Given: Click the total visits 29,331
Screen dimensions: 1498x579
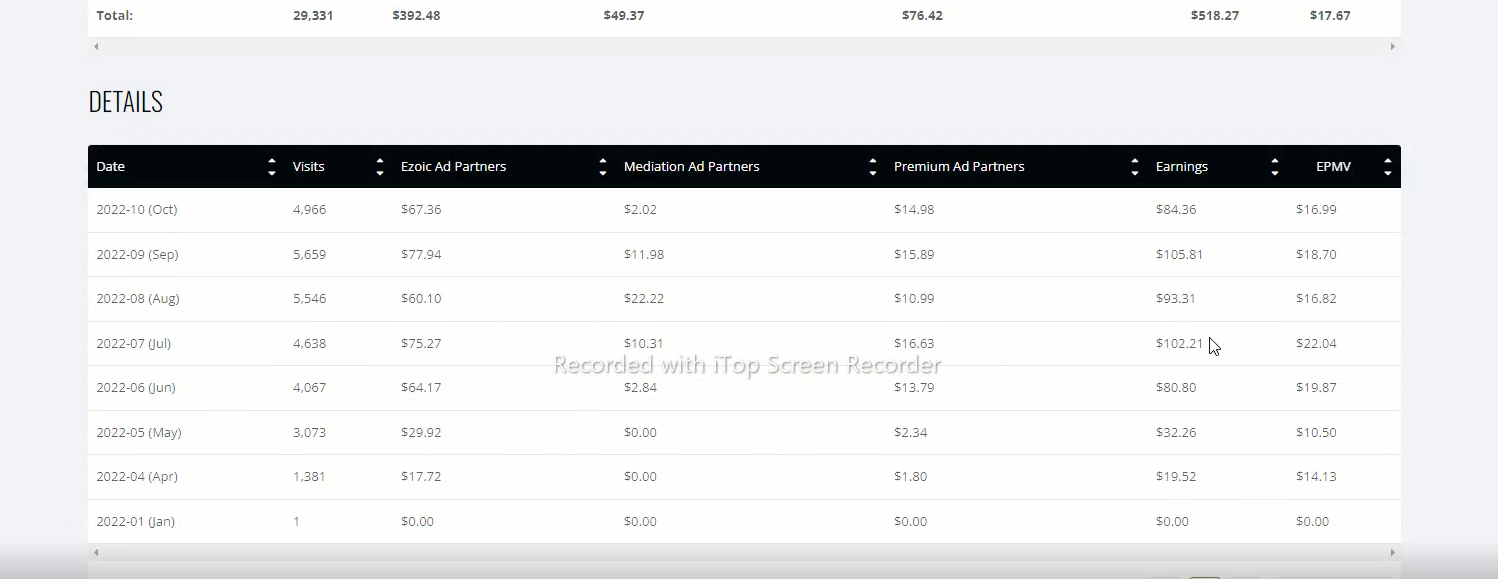Looking at the screenshot, I should [x=313, y=16].
